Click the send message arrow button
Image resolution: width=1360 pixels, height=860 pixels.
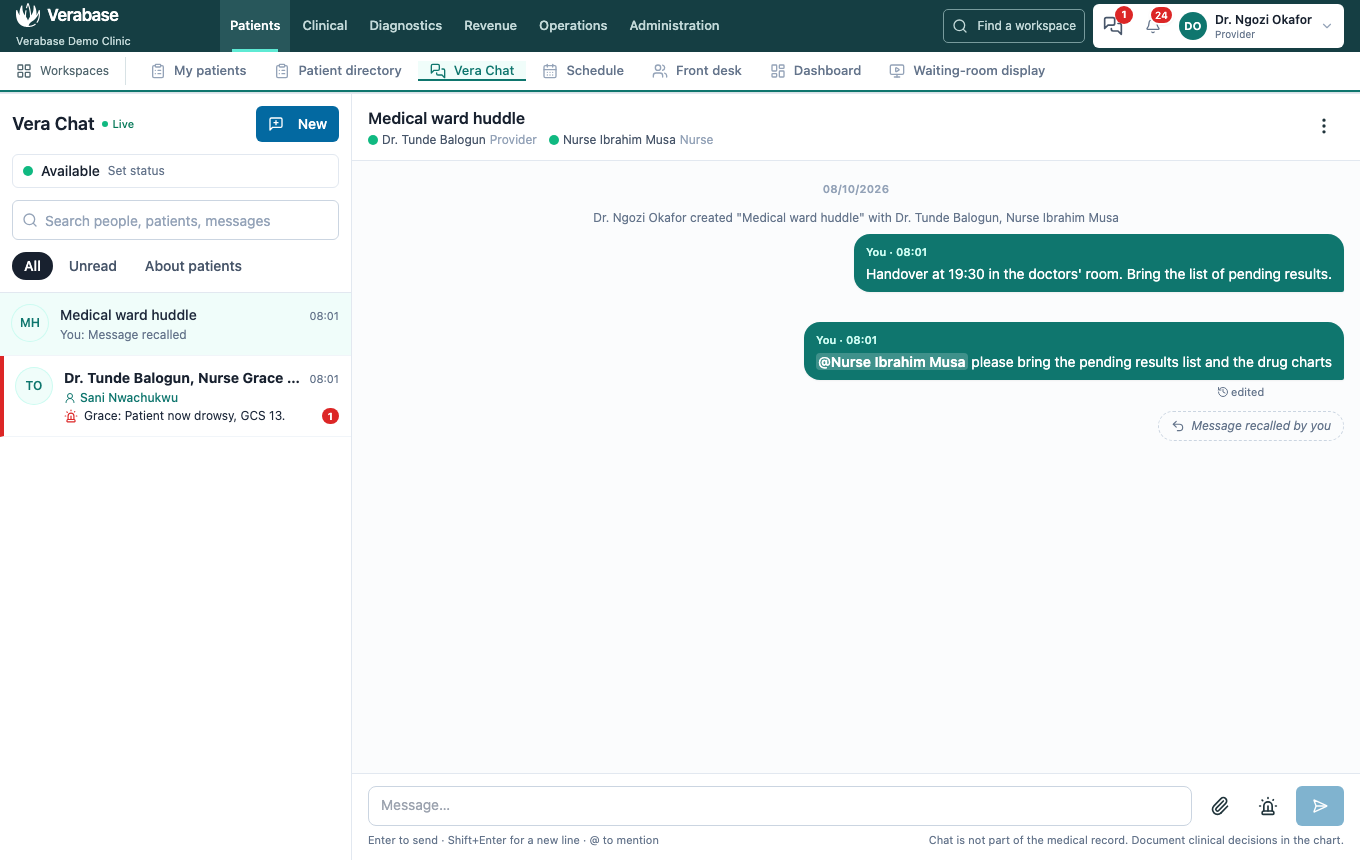1320,806
